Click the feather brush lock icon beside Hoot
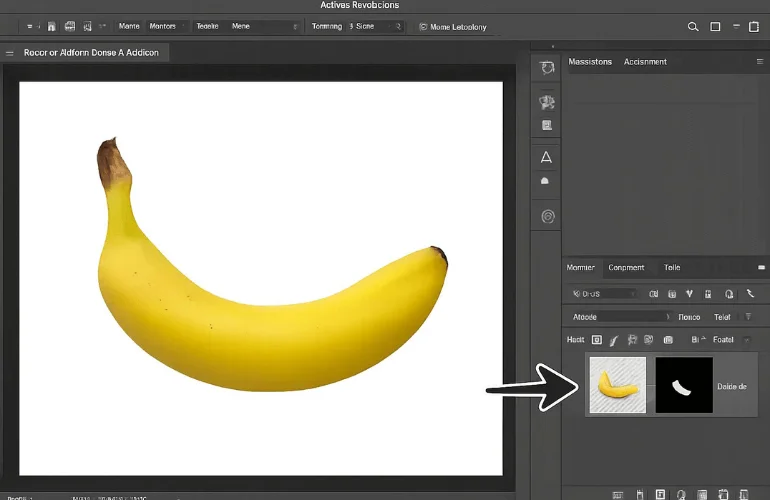Image resolution: width=770 pixels, height=500 pixels. point(614,340)
